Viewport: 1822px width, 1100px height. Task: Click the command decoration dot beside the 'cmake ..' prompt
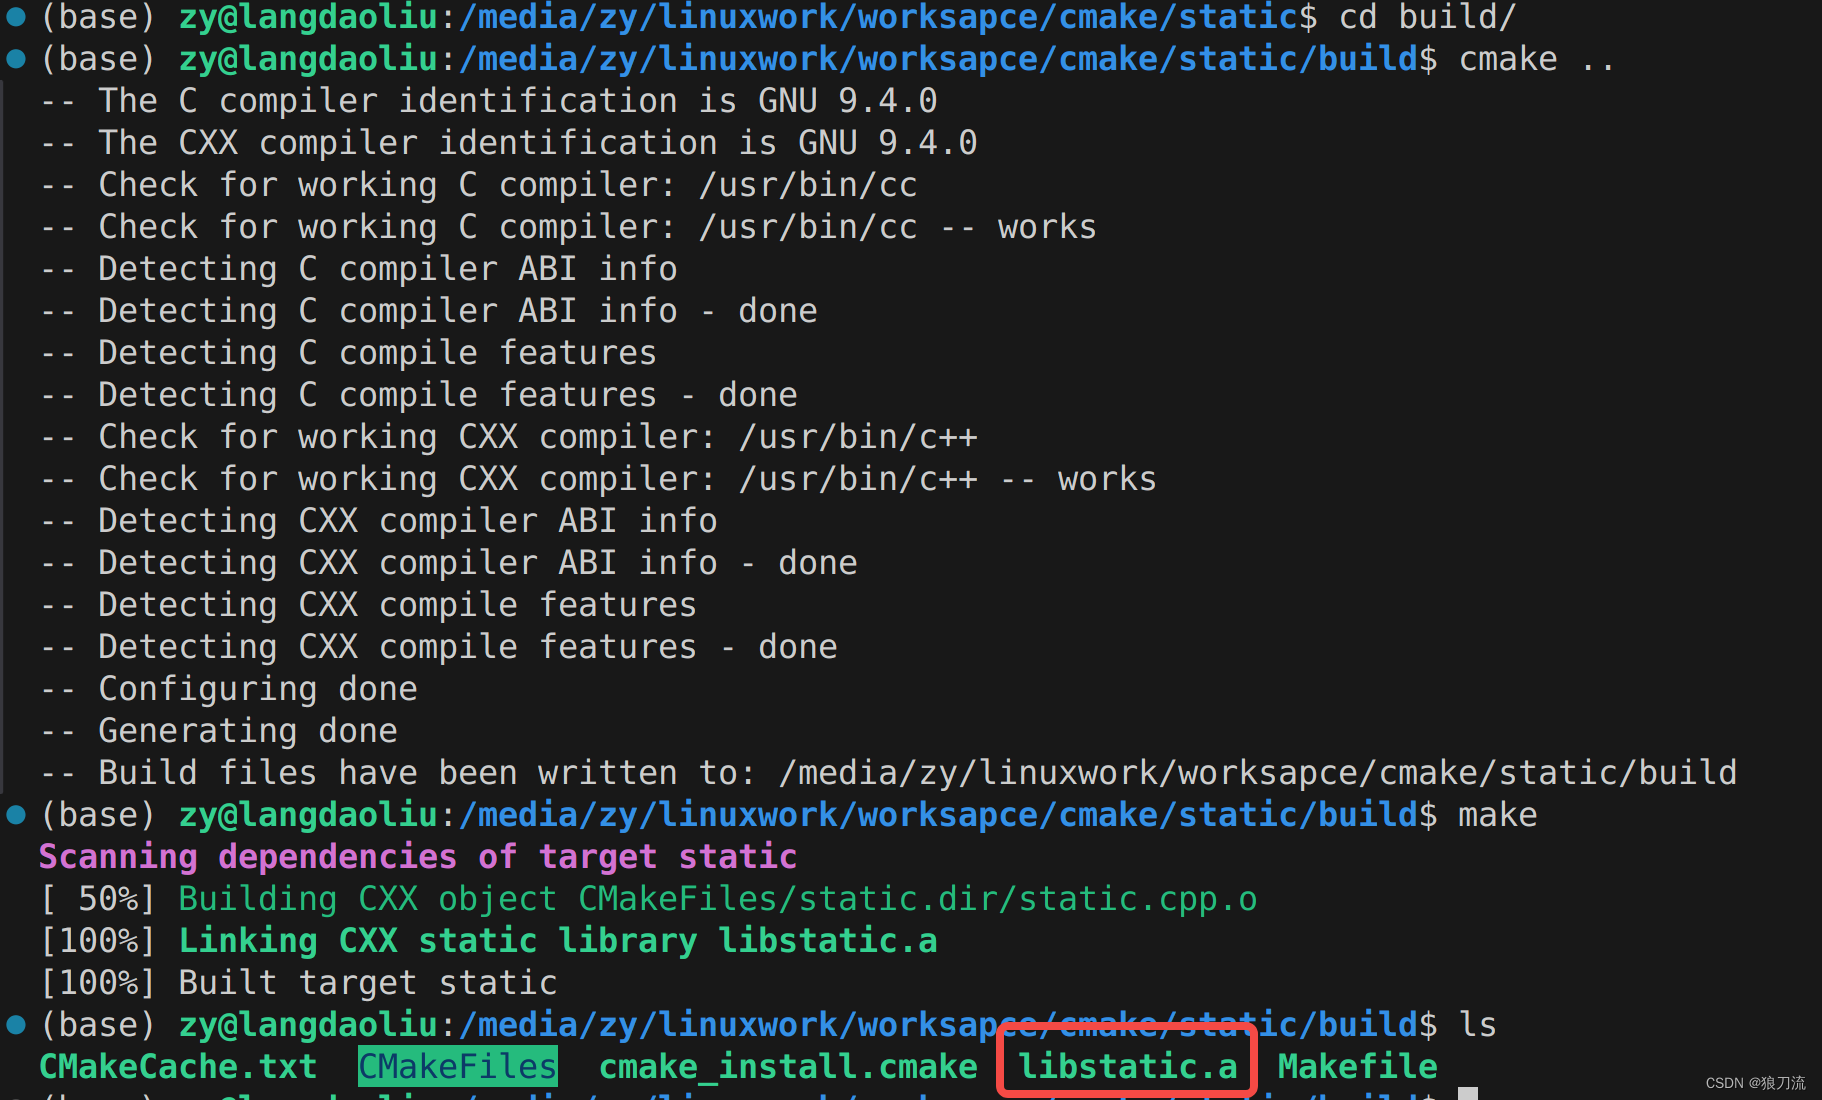point(16,58)
